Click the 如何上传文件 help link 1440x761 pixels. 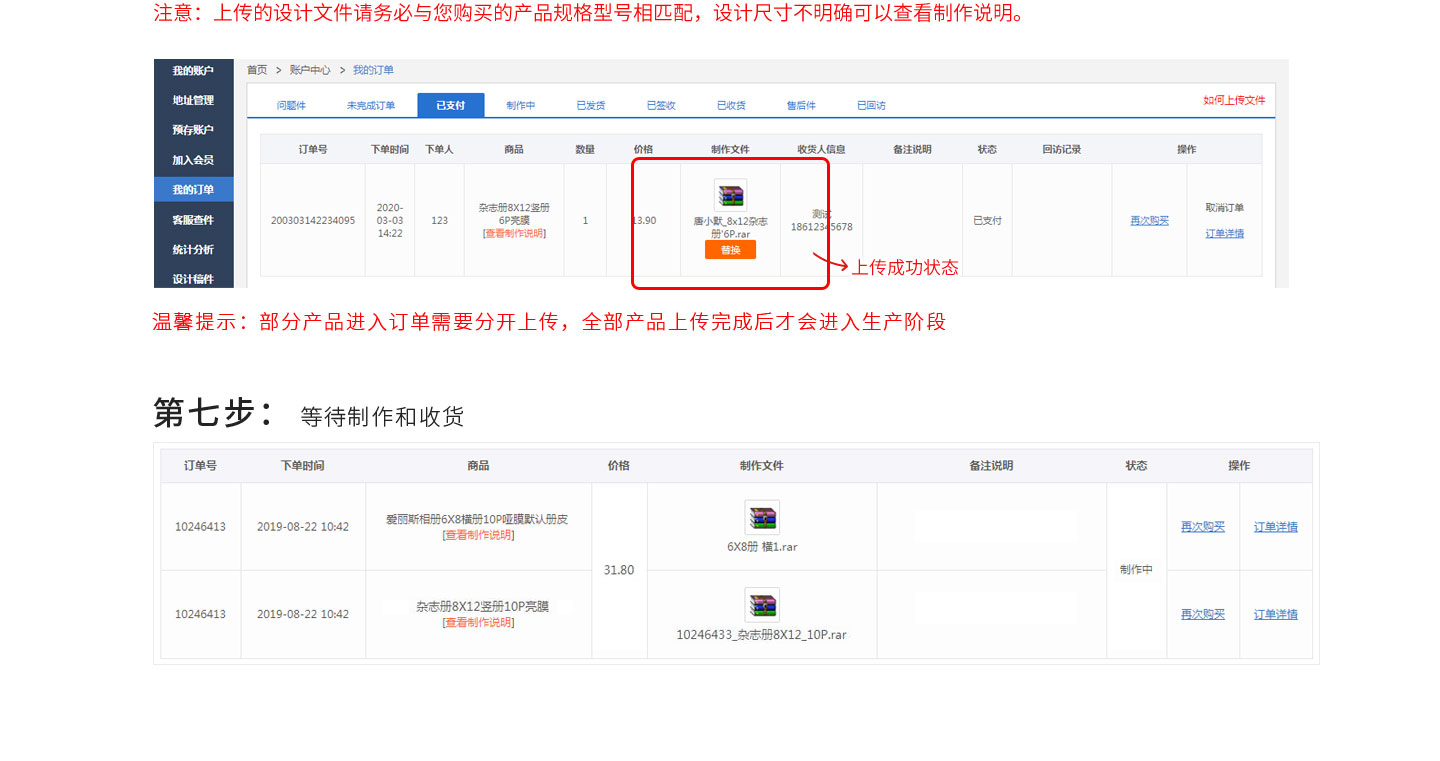[x=1234, y=100]
